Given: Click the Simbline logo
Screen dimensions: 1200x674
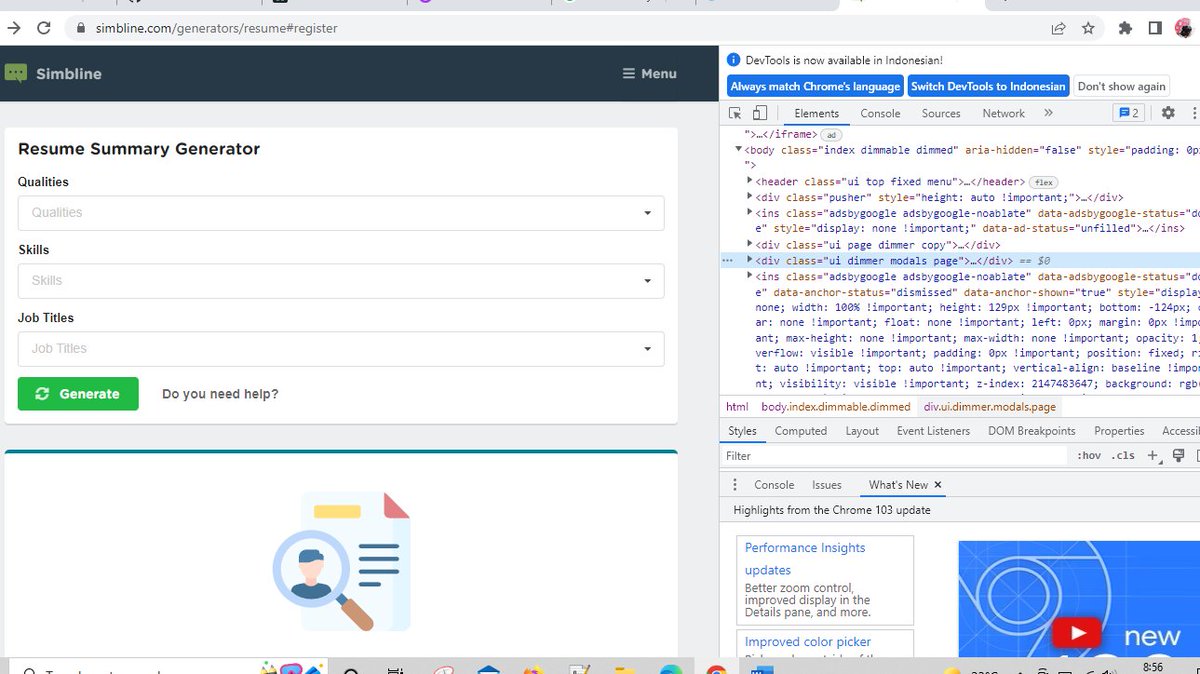Looking at the screenshot, I should [x=53, y=73].
